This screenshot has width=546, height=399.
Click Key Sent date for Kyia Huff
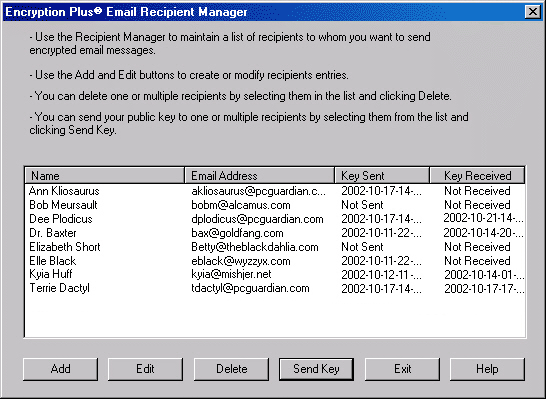pyautogui.click(x=381, y=275)
